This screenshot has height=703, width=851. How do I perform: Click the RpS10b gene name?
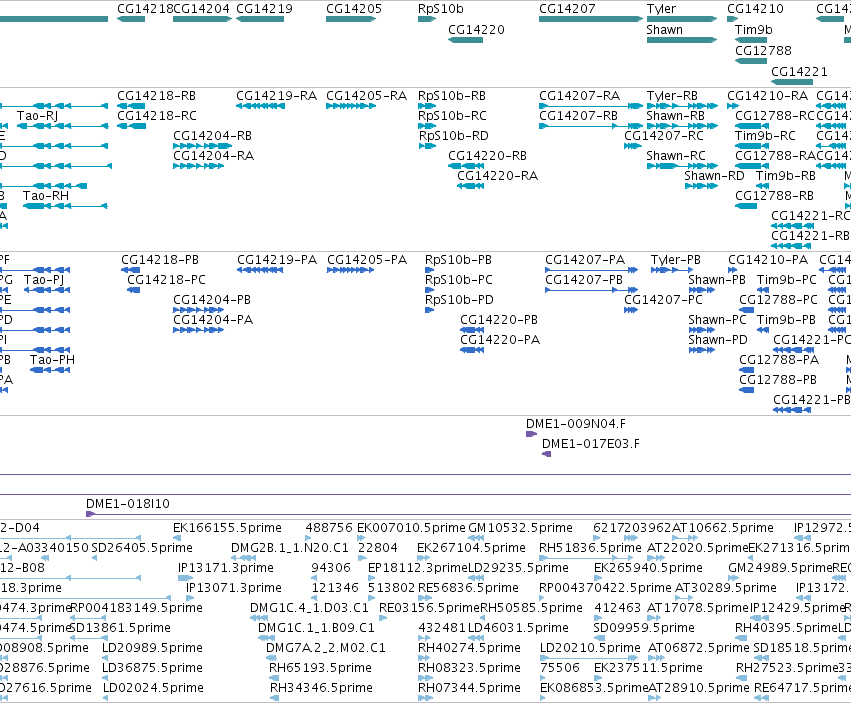(441, 9)
